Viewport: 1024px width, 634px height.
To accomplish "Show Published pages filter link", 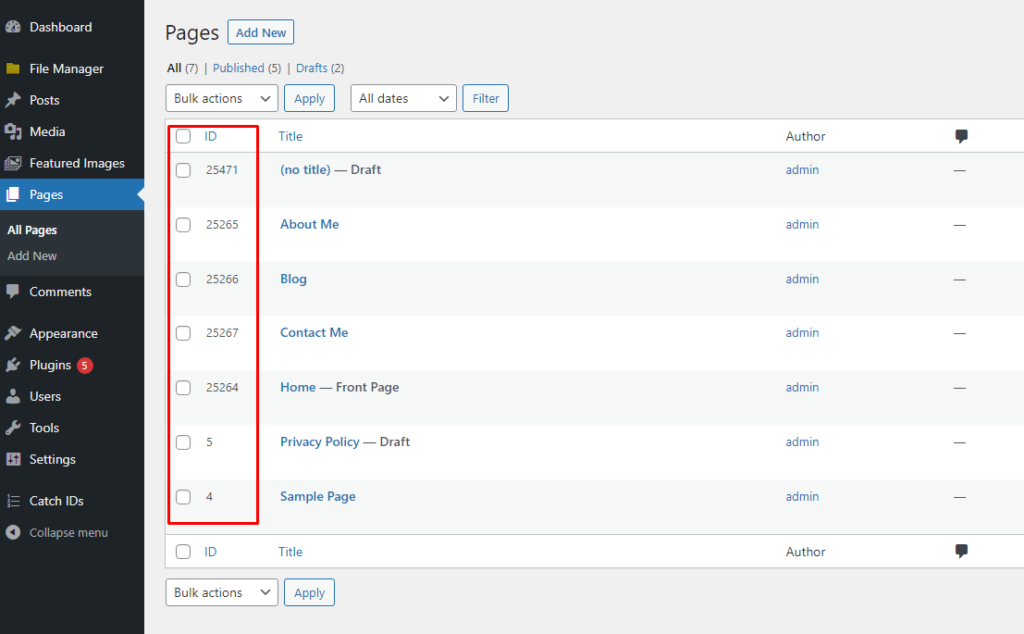I will click(238, 68).
